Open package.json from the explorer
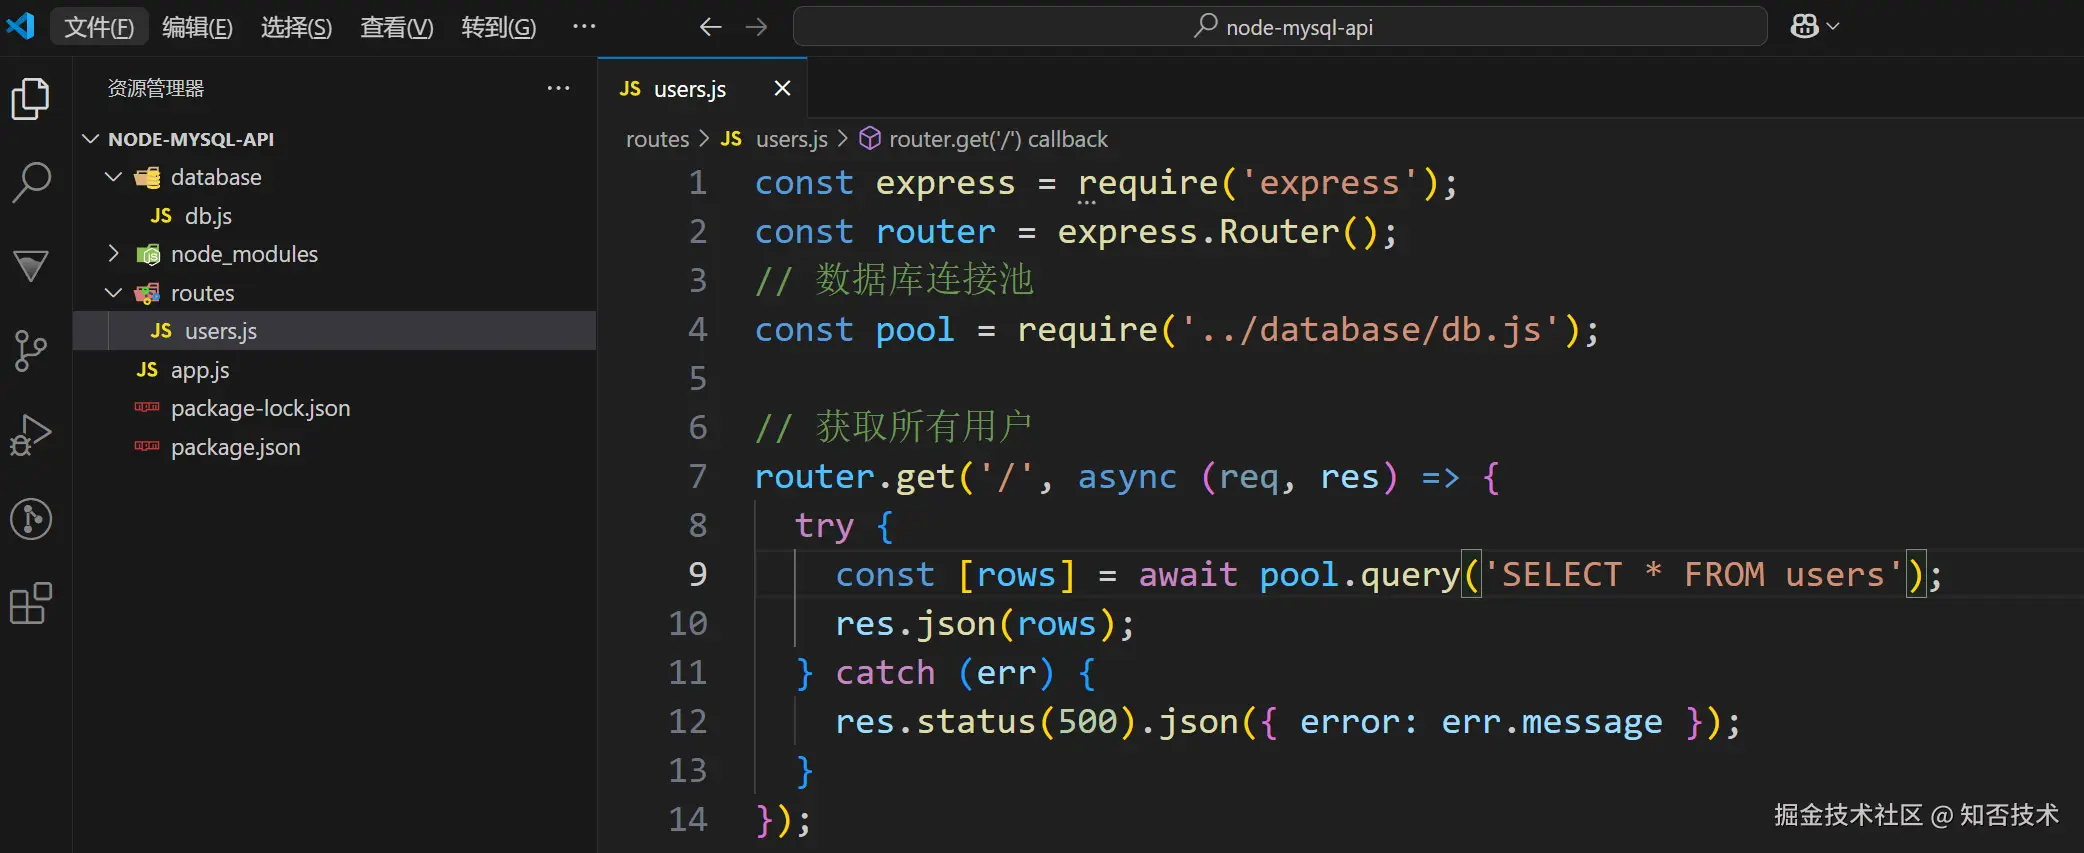Image resolution: width=2084 pixels, height=853 pixels. pyautogui.click(x=235, y=447)
